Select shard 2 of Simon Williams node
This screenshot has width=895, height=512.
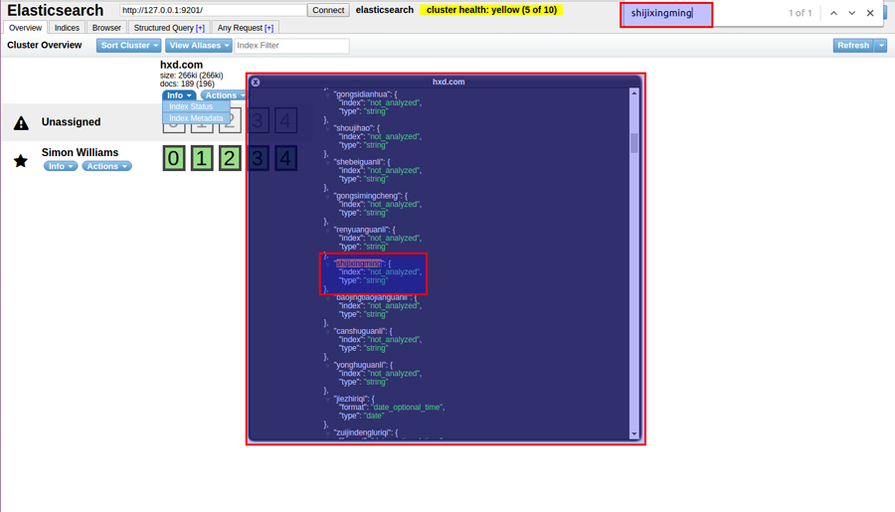(229, 158)
